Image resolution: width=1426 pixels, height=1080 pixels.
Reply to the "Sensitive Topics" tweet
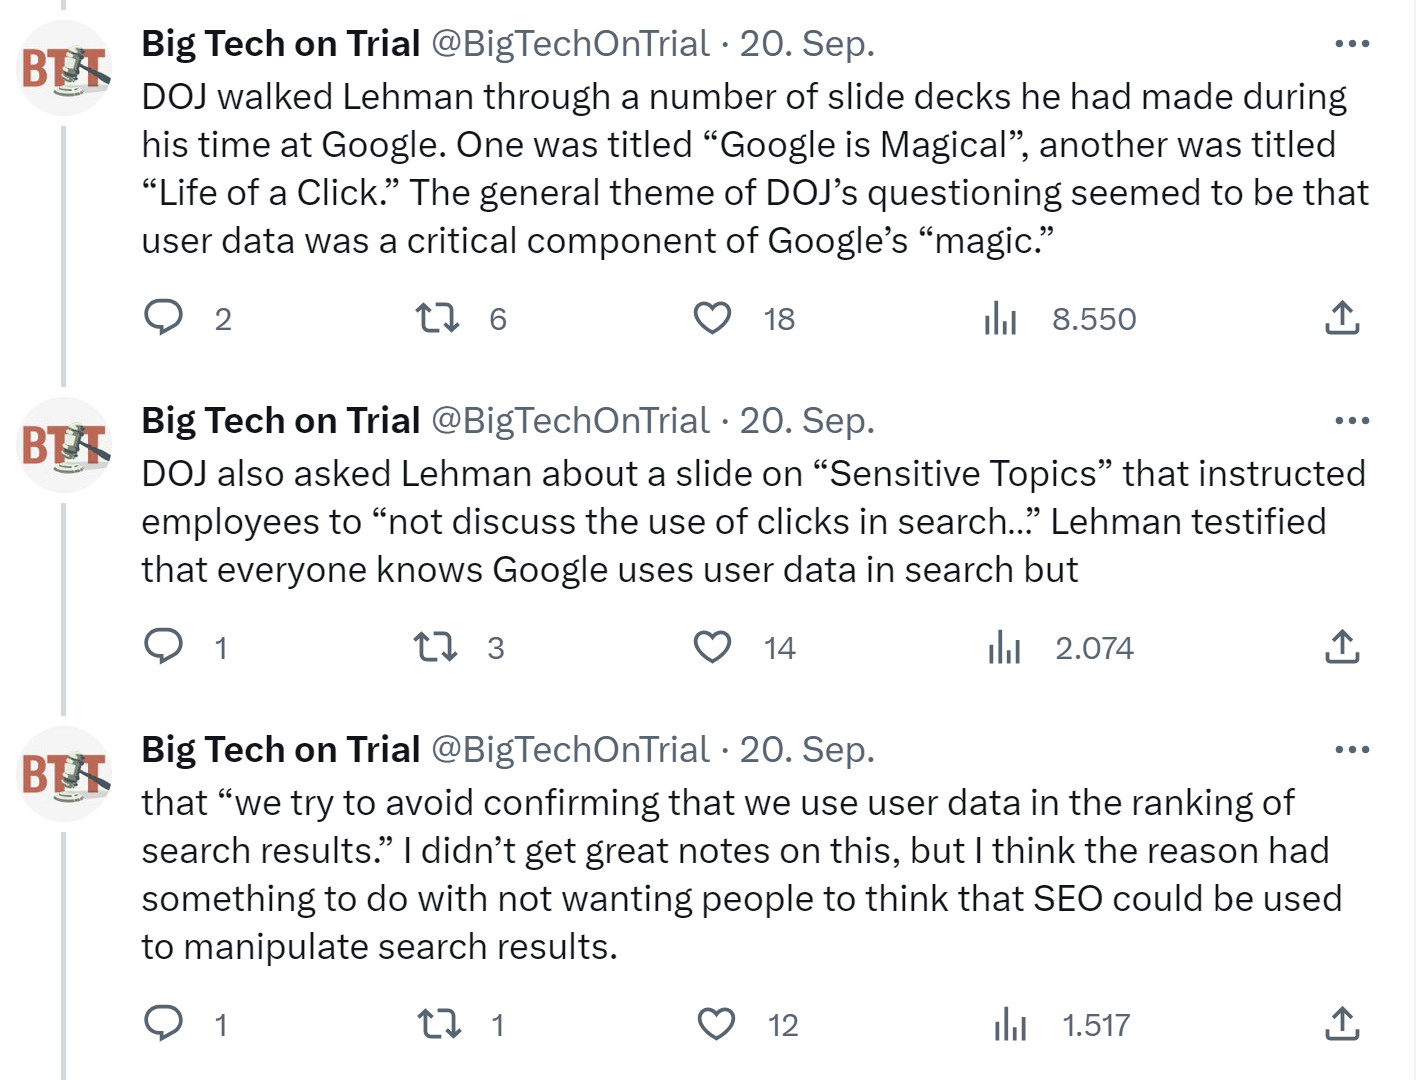click(164, 647)
